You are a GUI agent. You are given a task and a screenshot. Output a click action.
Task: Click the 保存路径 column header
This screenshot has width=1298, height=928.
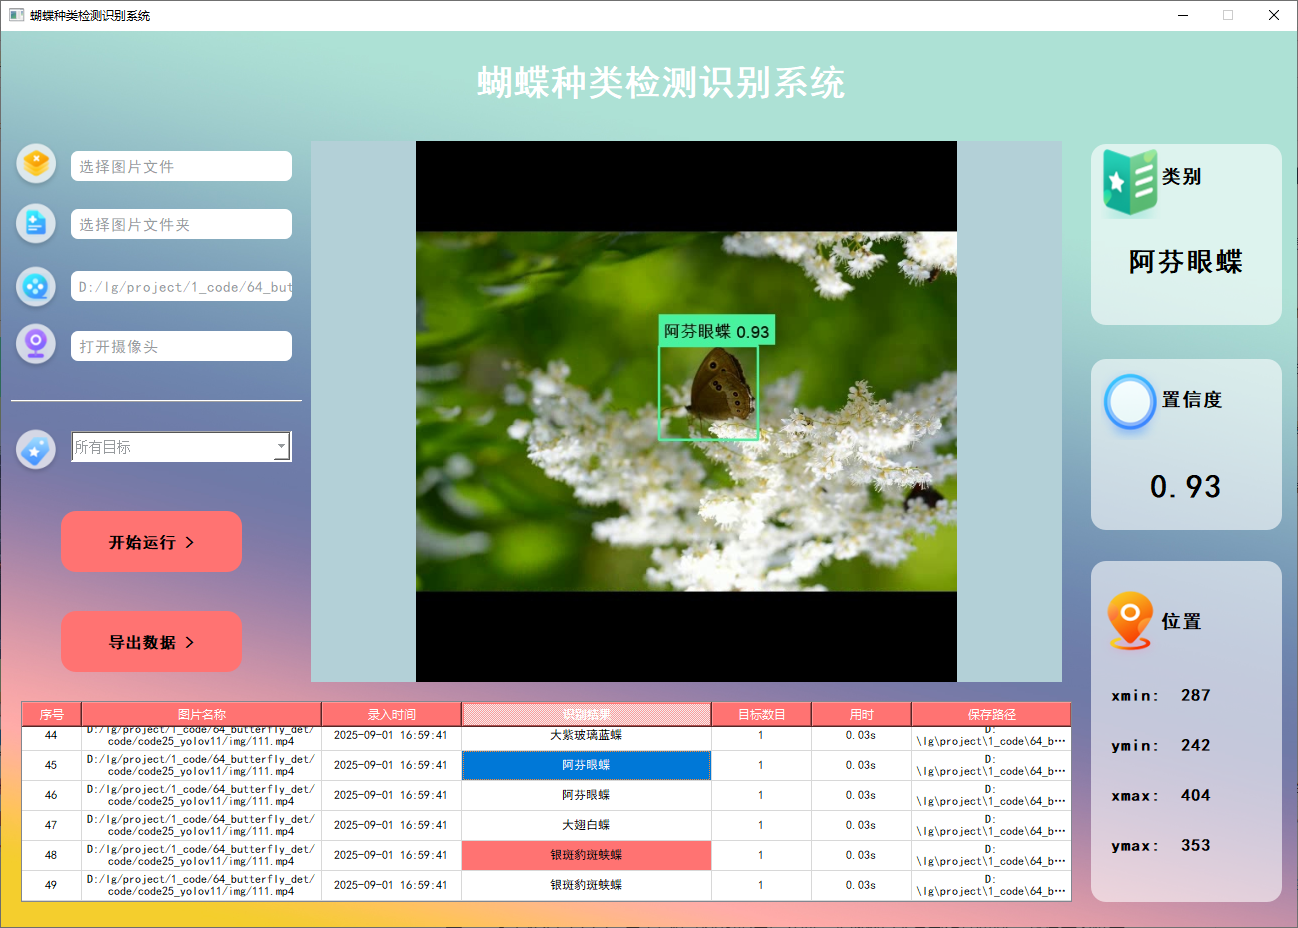(991, 714)
